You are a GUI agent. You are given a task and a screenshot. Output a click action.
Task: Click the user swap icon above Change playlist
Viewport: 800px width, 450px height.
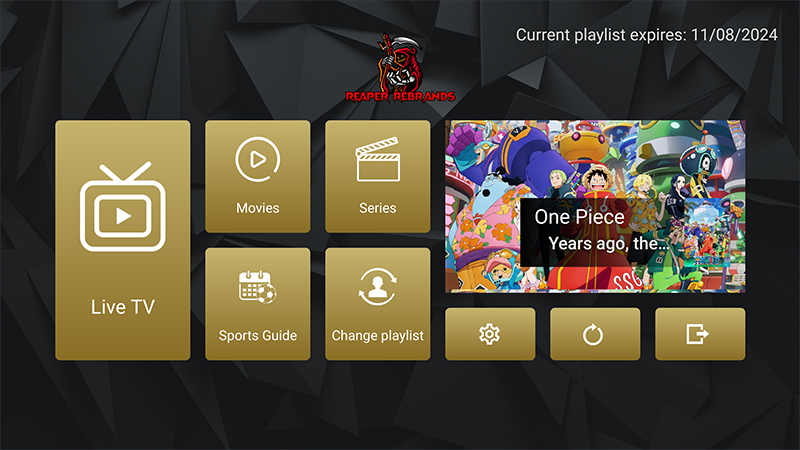tap(378, 287)
